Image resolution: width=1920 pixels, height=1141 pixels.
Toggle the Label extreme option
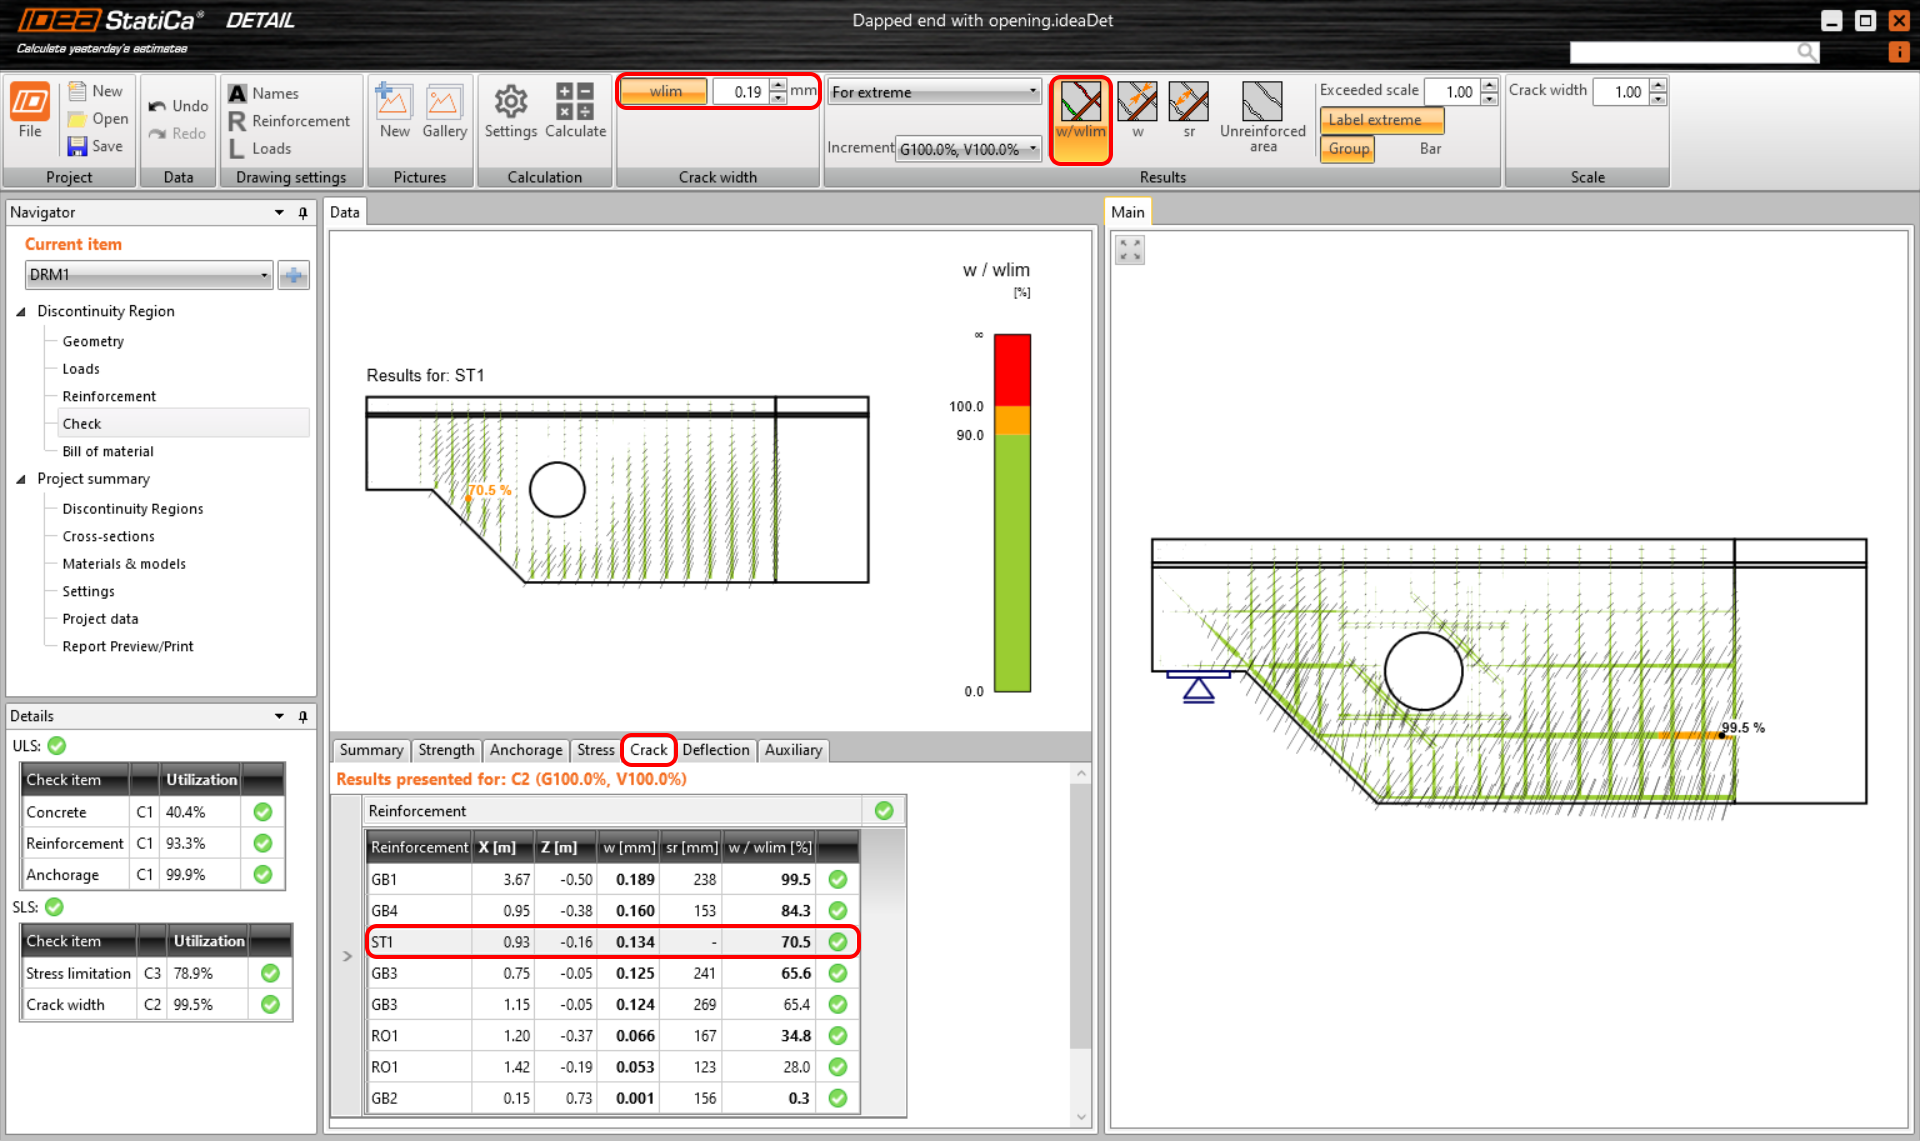(1381, 120)
